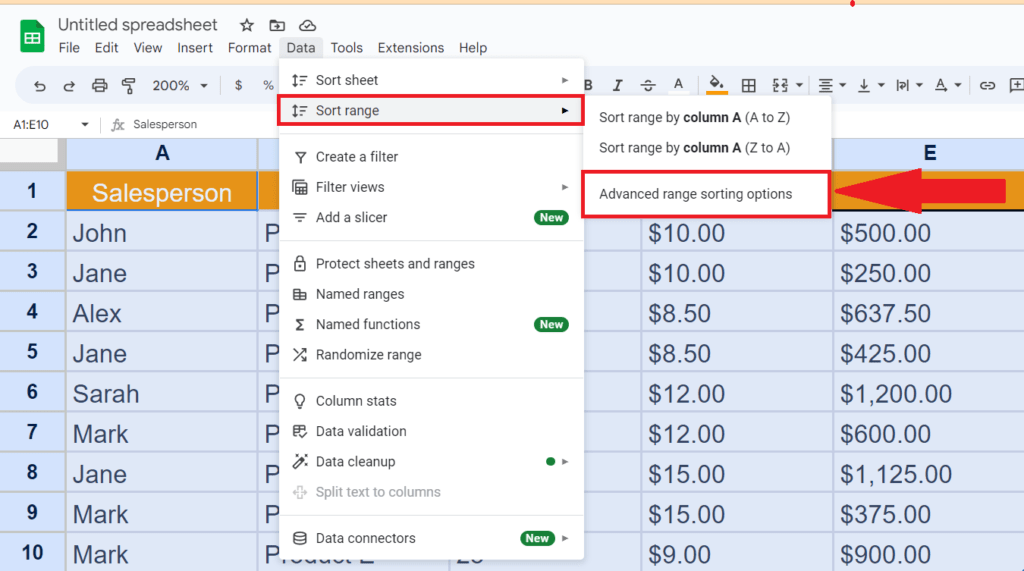Expand Data cleanup submenu
The height and width of the screenshot is (571, 1024).
(x=431, y=462)
